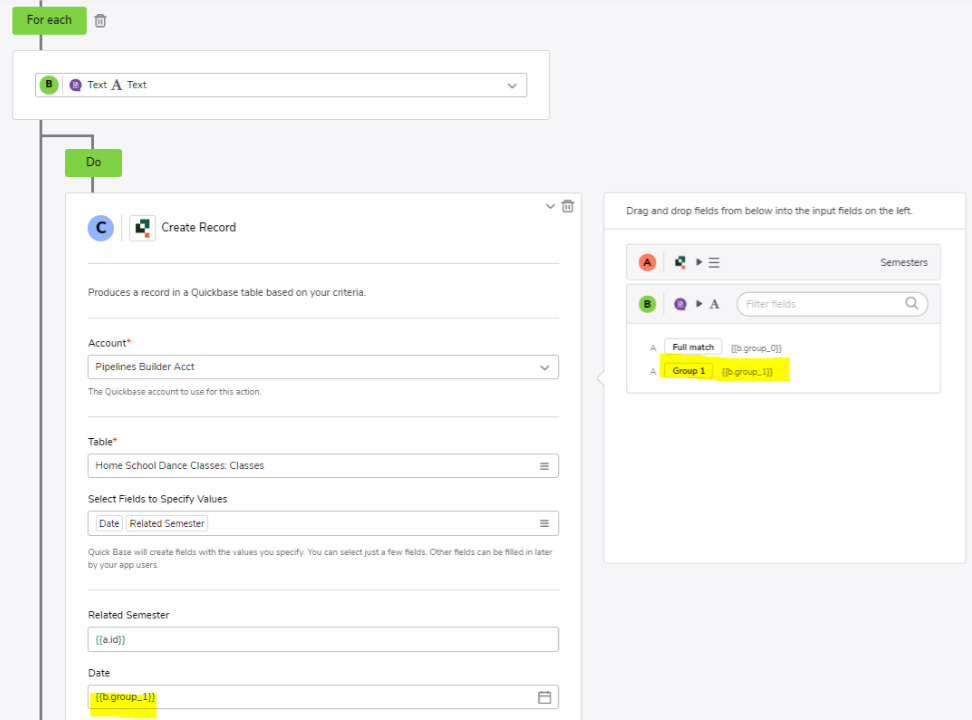Click the Quickbase logo icon beside Create Record
The height and width of the screenshot is (720, 972).
coord(143,228)
